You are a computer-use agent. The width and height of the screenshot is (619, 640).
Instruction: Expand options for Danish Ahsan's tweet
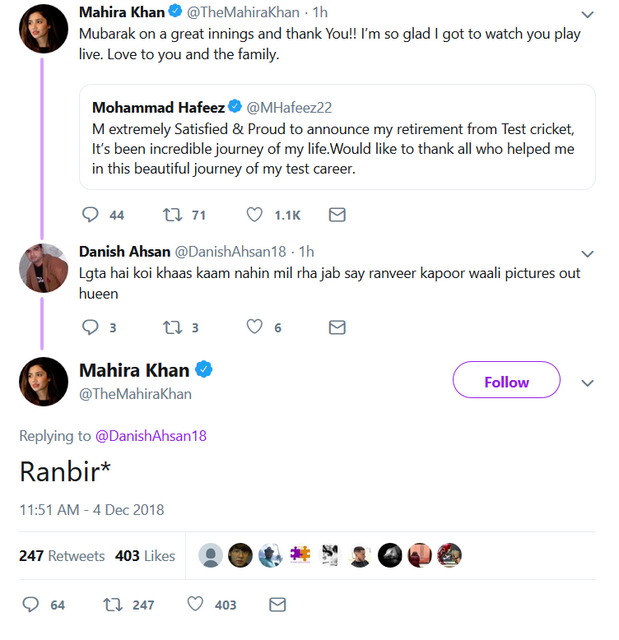(x=587, y=254)
